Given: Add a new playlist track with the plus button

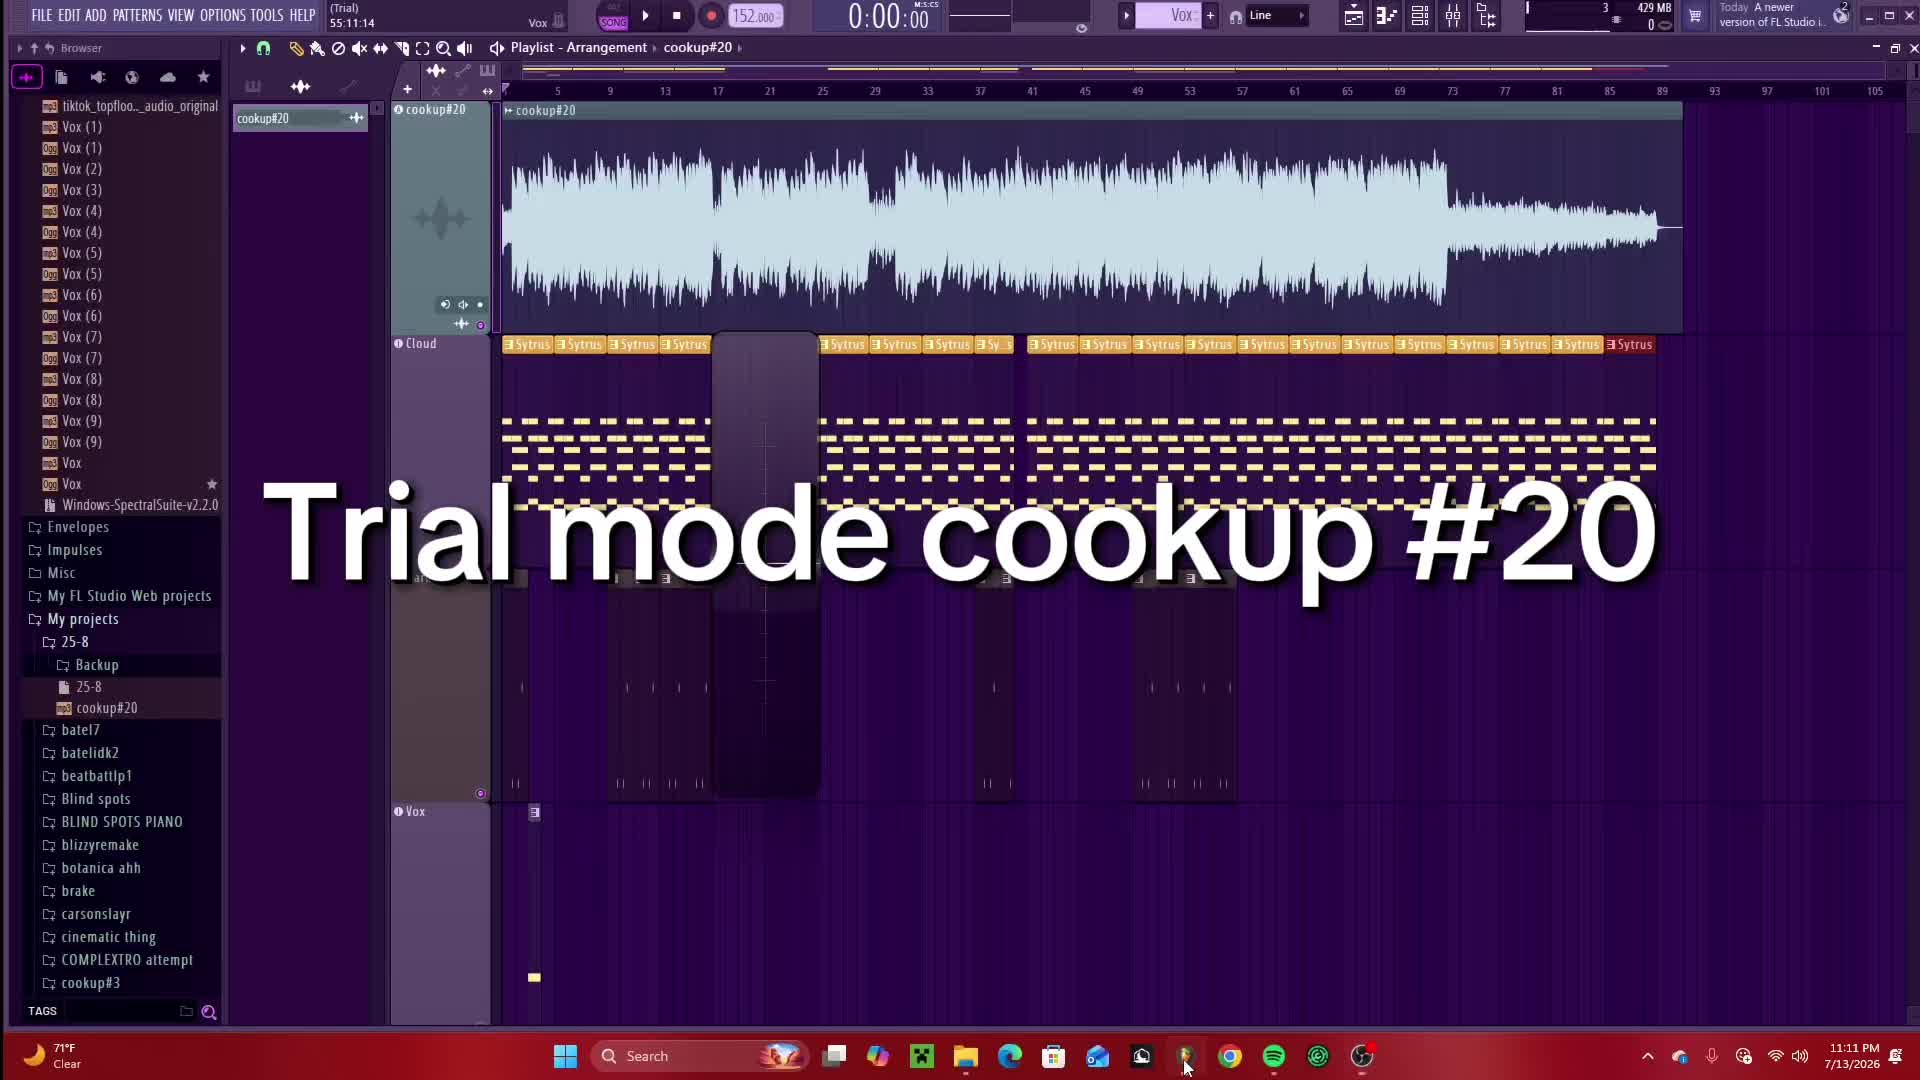Looking at the screenshot, I should click(x=407, y=90).
